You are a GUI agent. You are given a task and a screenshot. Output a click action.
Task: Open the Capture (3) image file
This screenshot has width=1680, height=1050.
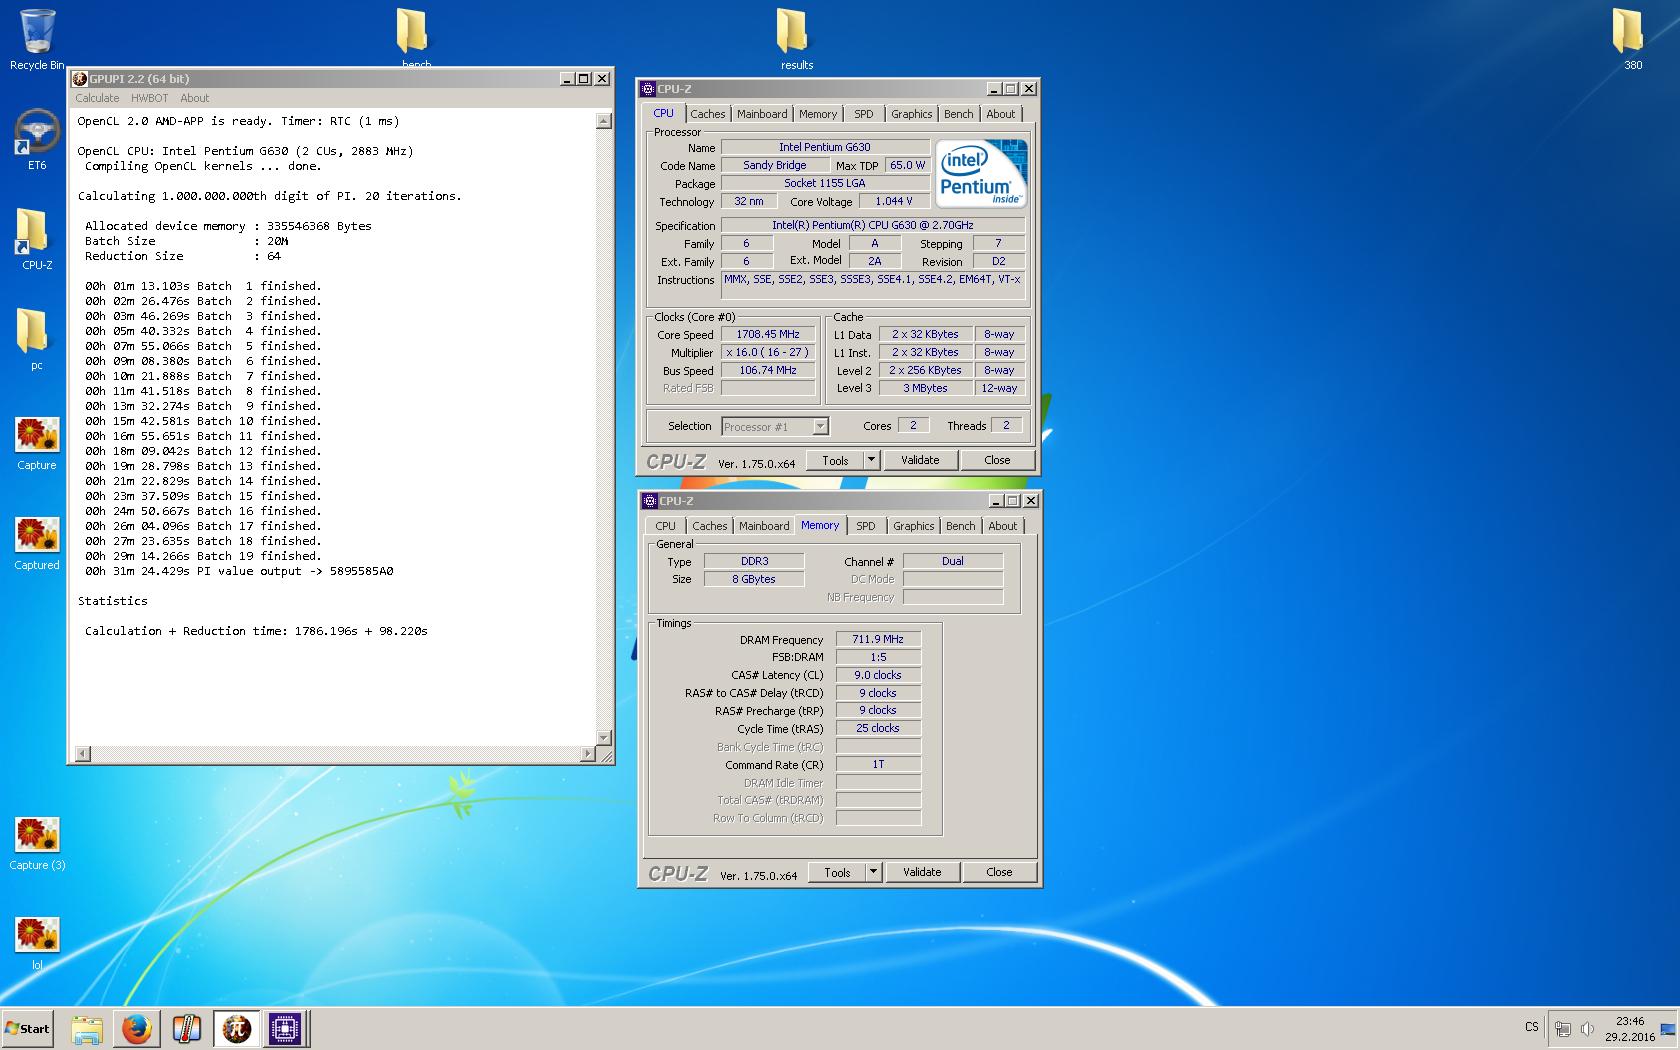[x=37, y=843]
